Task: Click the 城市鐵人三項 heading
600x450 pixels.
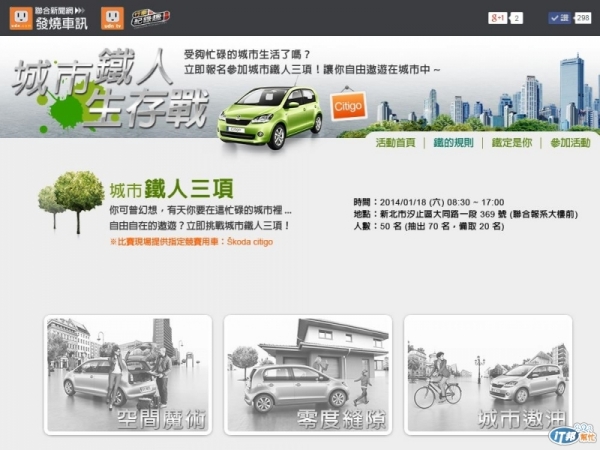Action: pos(171,189)
